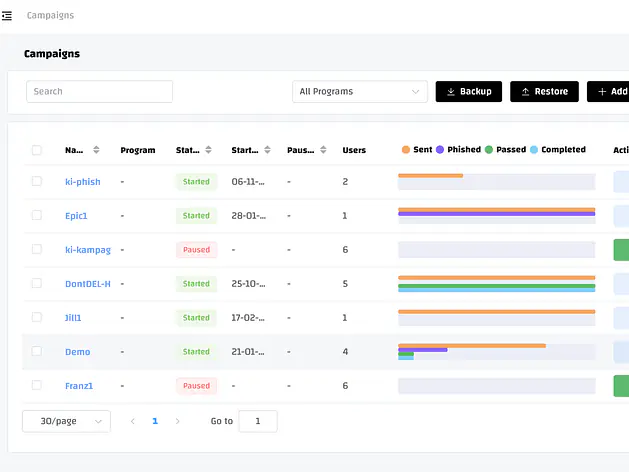Click the hamburger menu icon
This screenshot has height=472, width=629.
(x=8, y=16)
